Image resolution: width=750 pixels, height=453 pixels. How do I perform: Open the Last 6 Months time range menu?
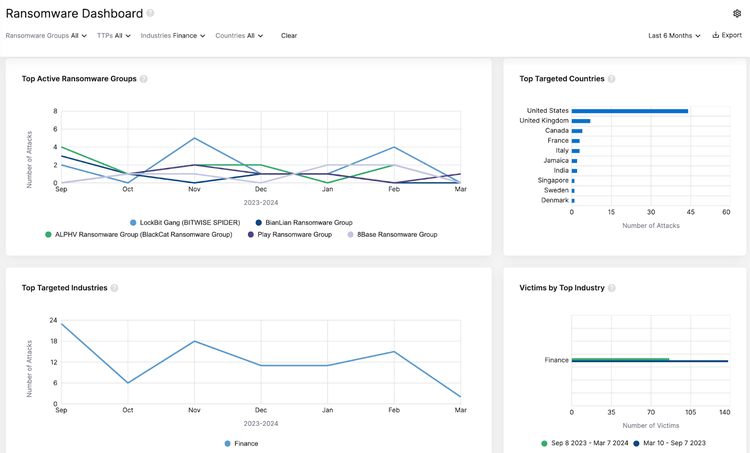coord(674,36)
